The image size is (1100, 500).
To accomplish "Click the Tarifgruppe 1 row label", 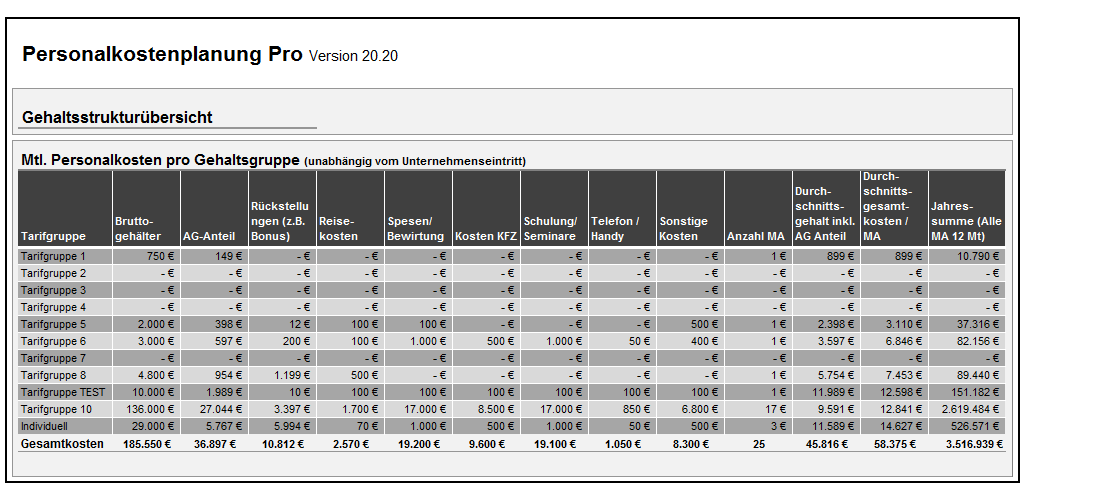I will [54, 256].
